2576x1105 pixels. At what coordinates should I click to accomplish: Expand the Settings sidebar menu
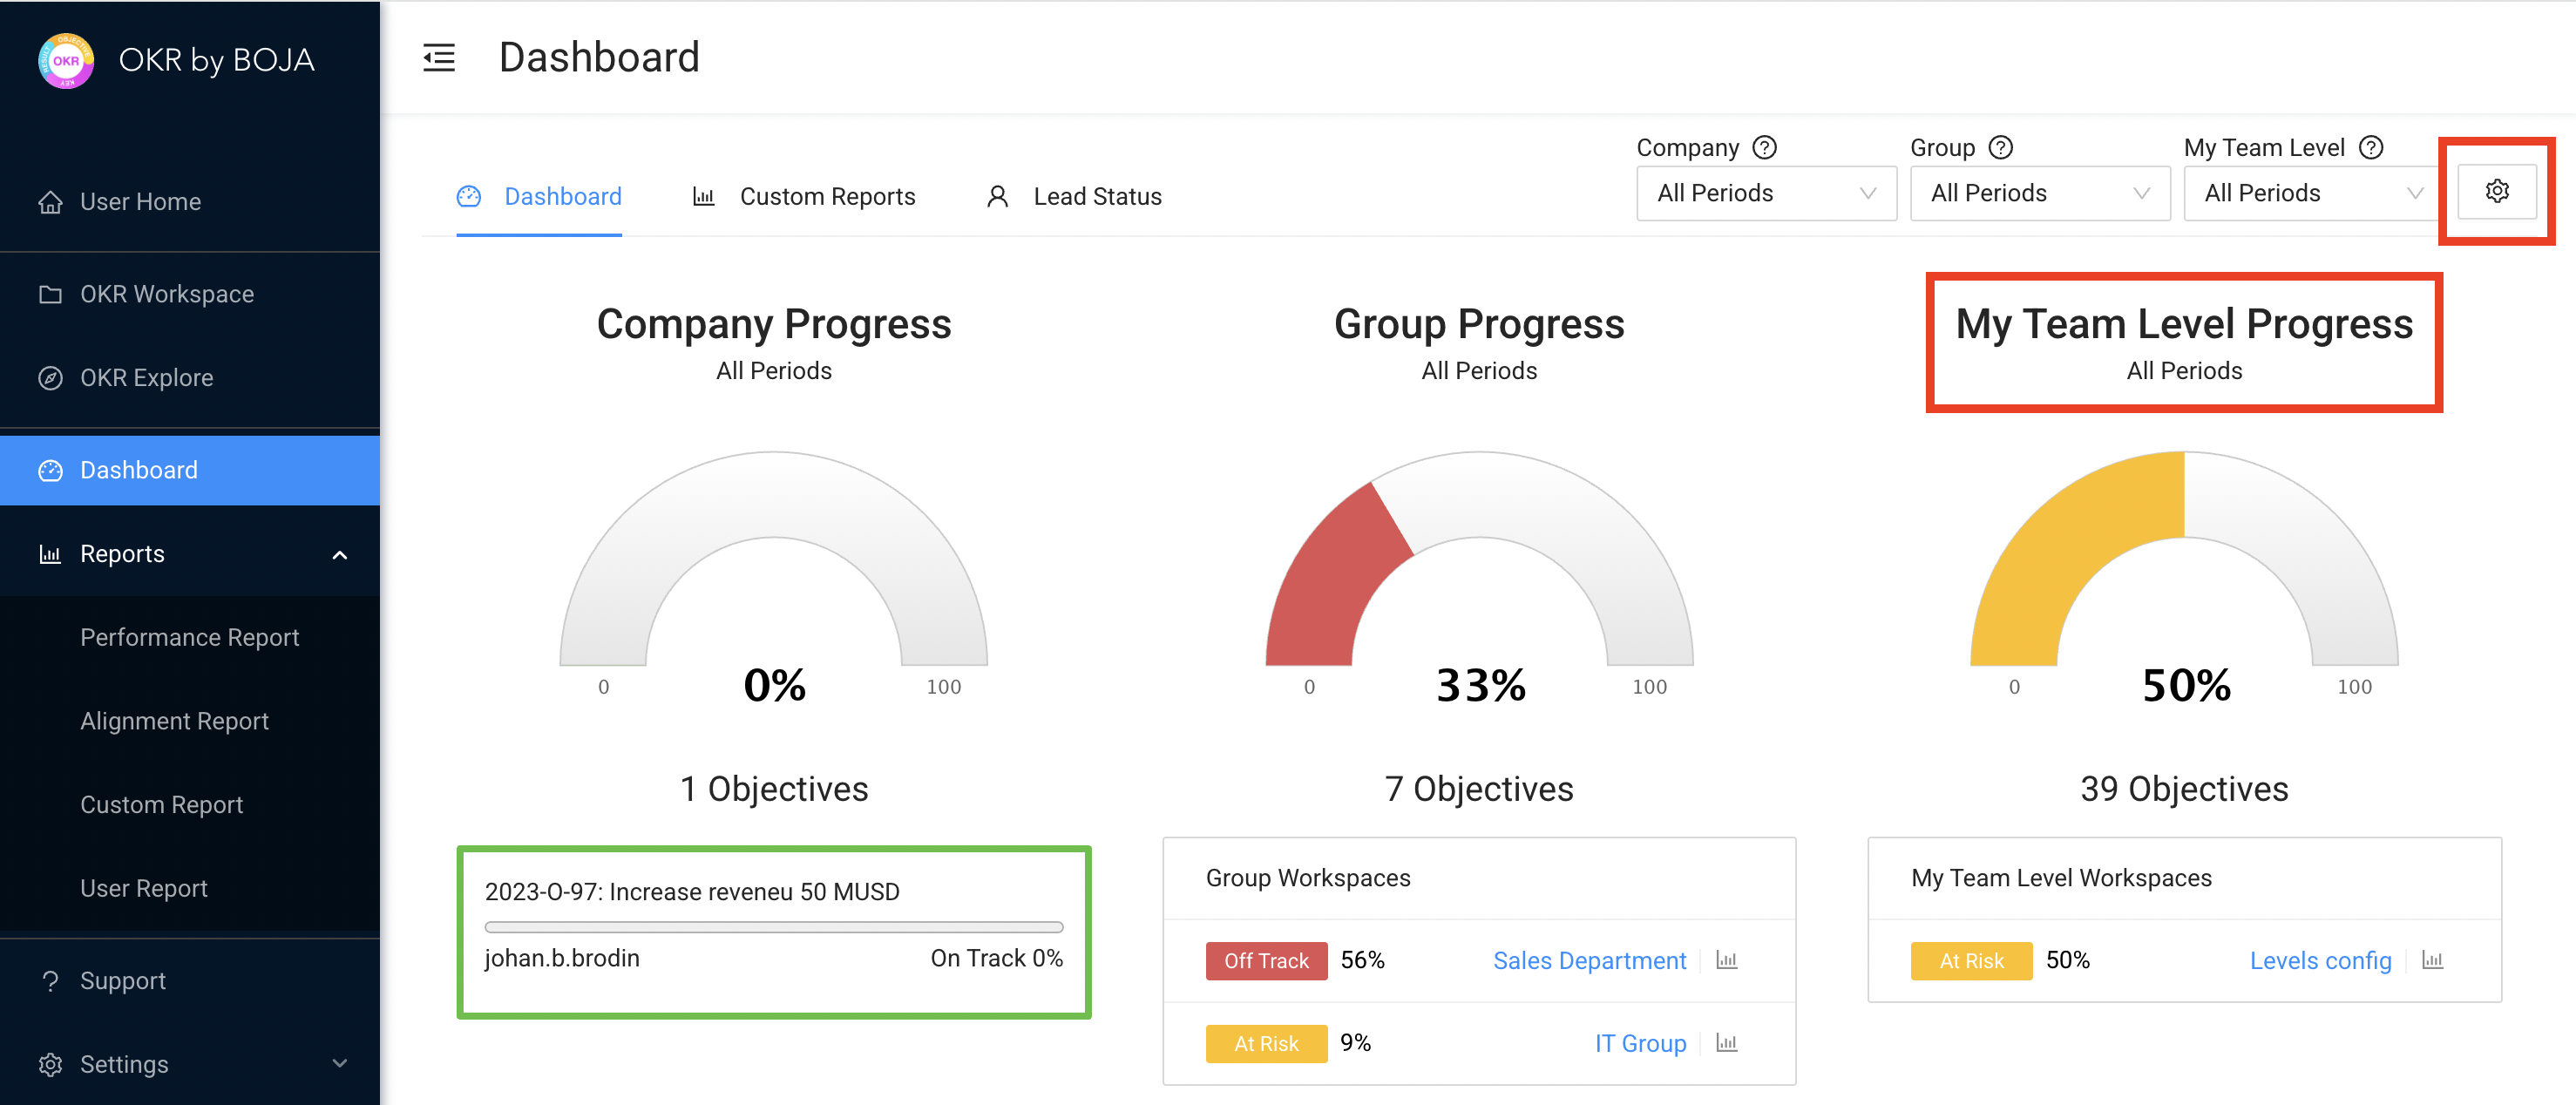coord(339,1063)
